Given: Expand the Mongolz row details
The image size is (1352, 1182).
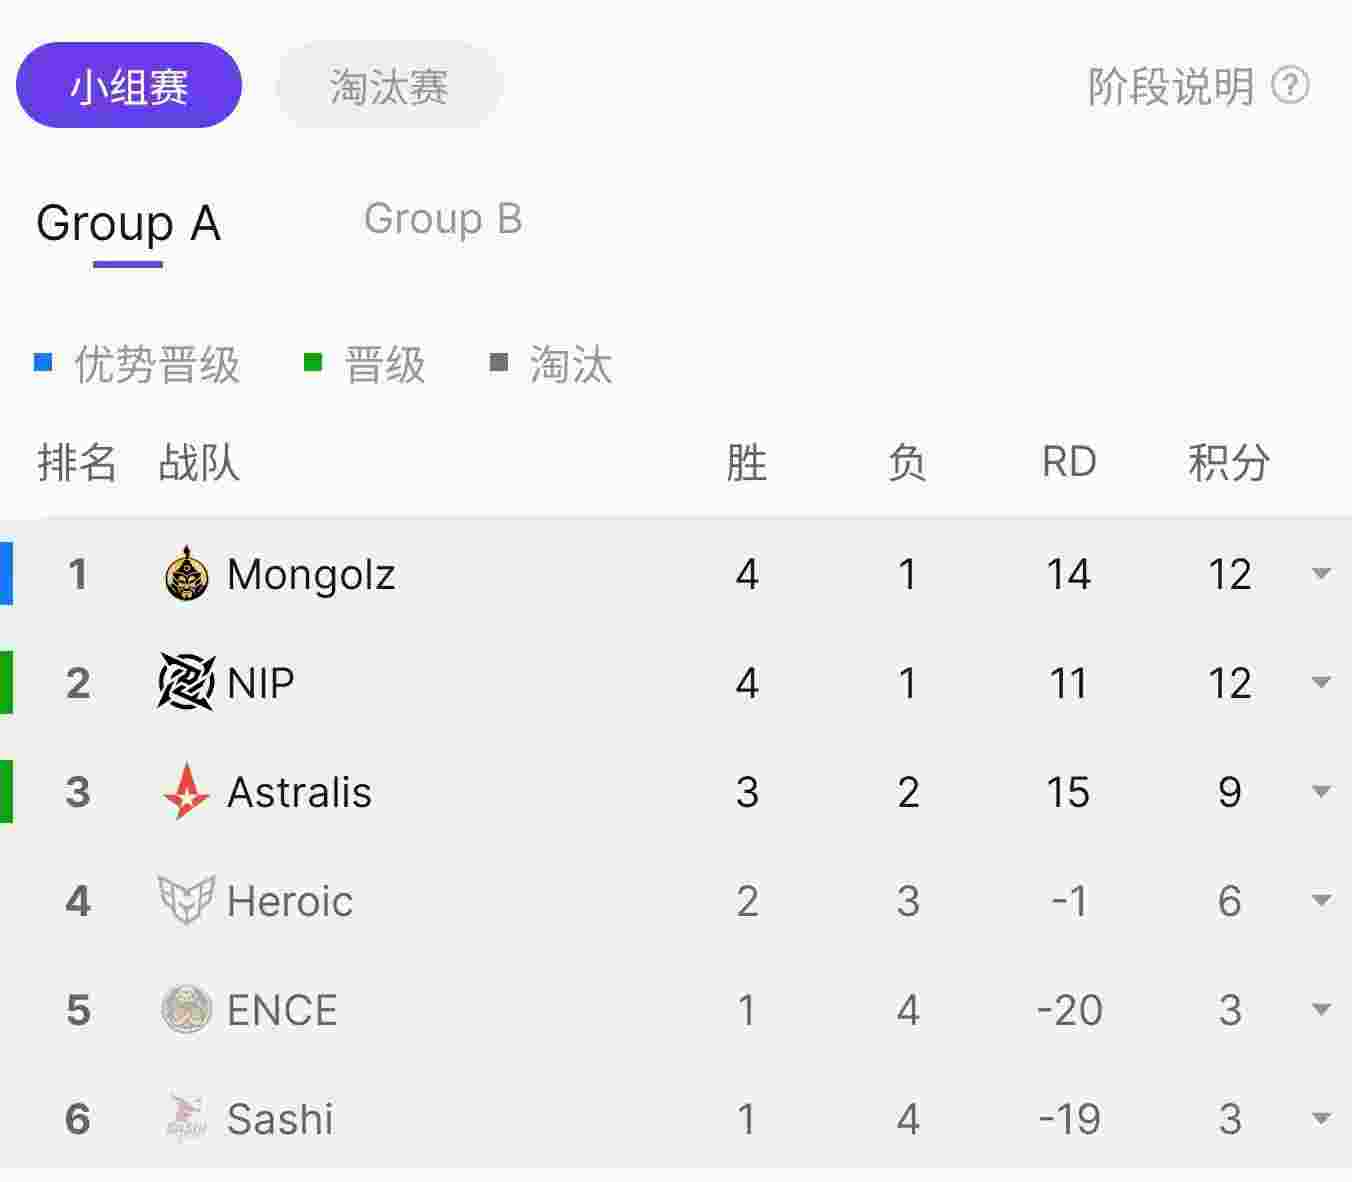Looking at the screenshot, I should [1321, 574].
